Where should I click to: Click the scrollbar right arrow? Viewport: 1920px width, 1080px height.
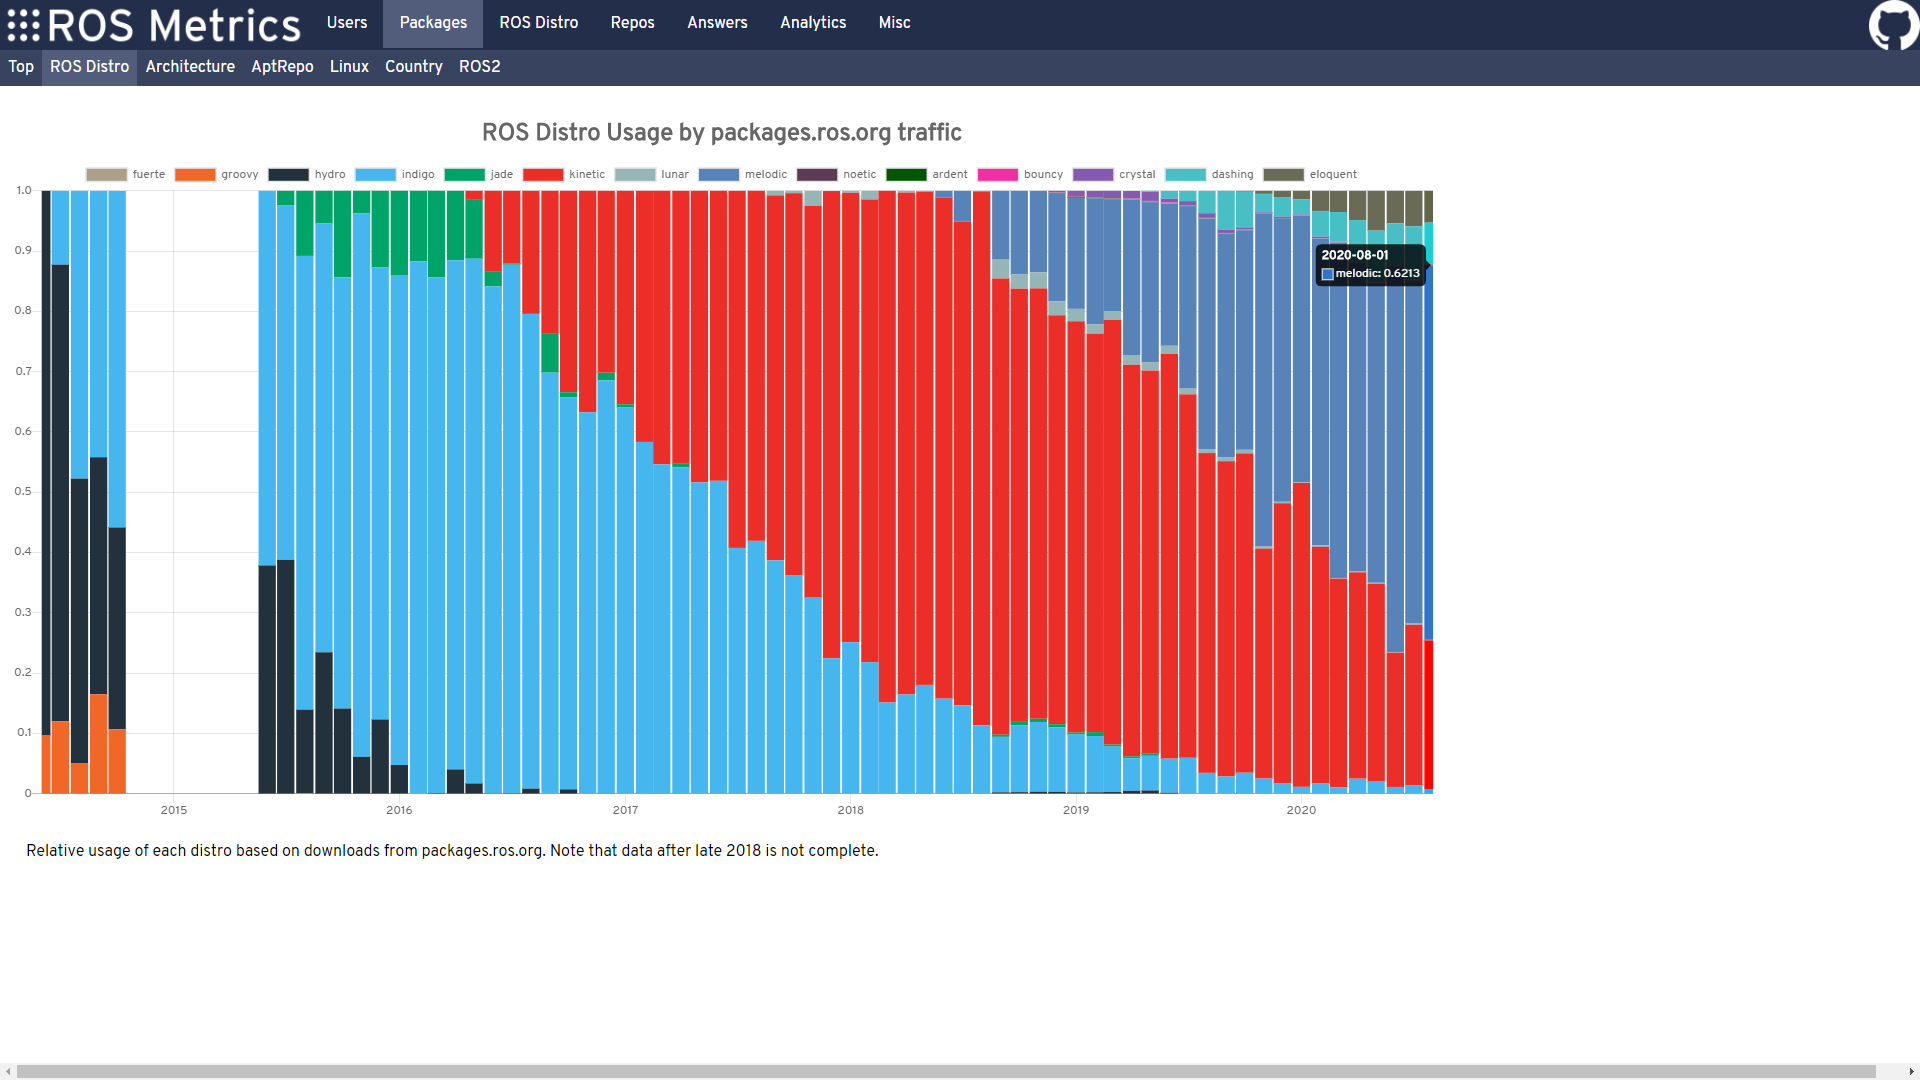pyautogui.click(x=1911, y=1071)
